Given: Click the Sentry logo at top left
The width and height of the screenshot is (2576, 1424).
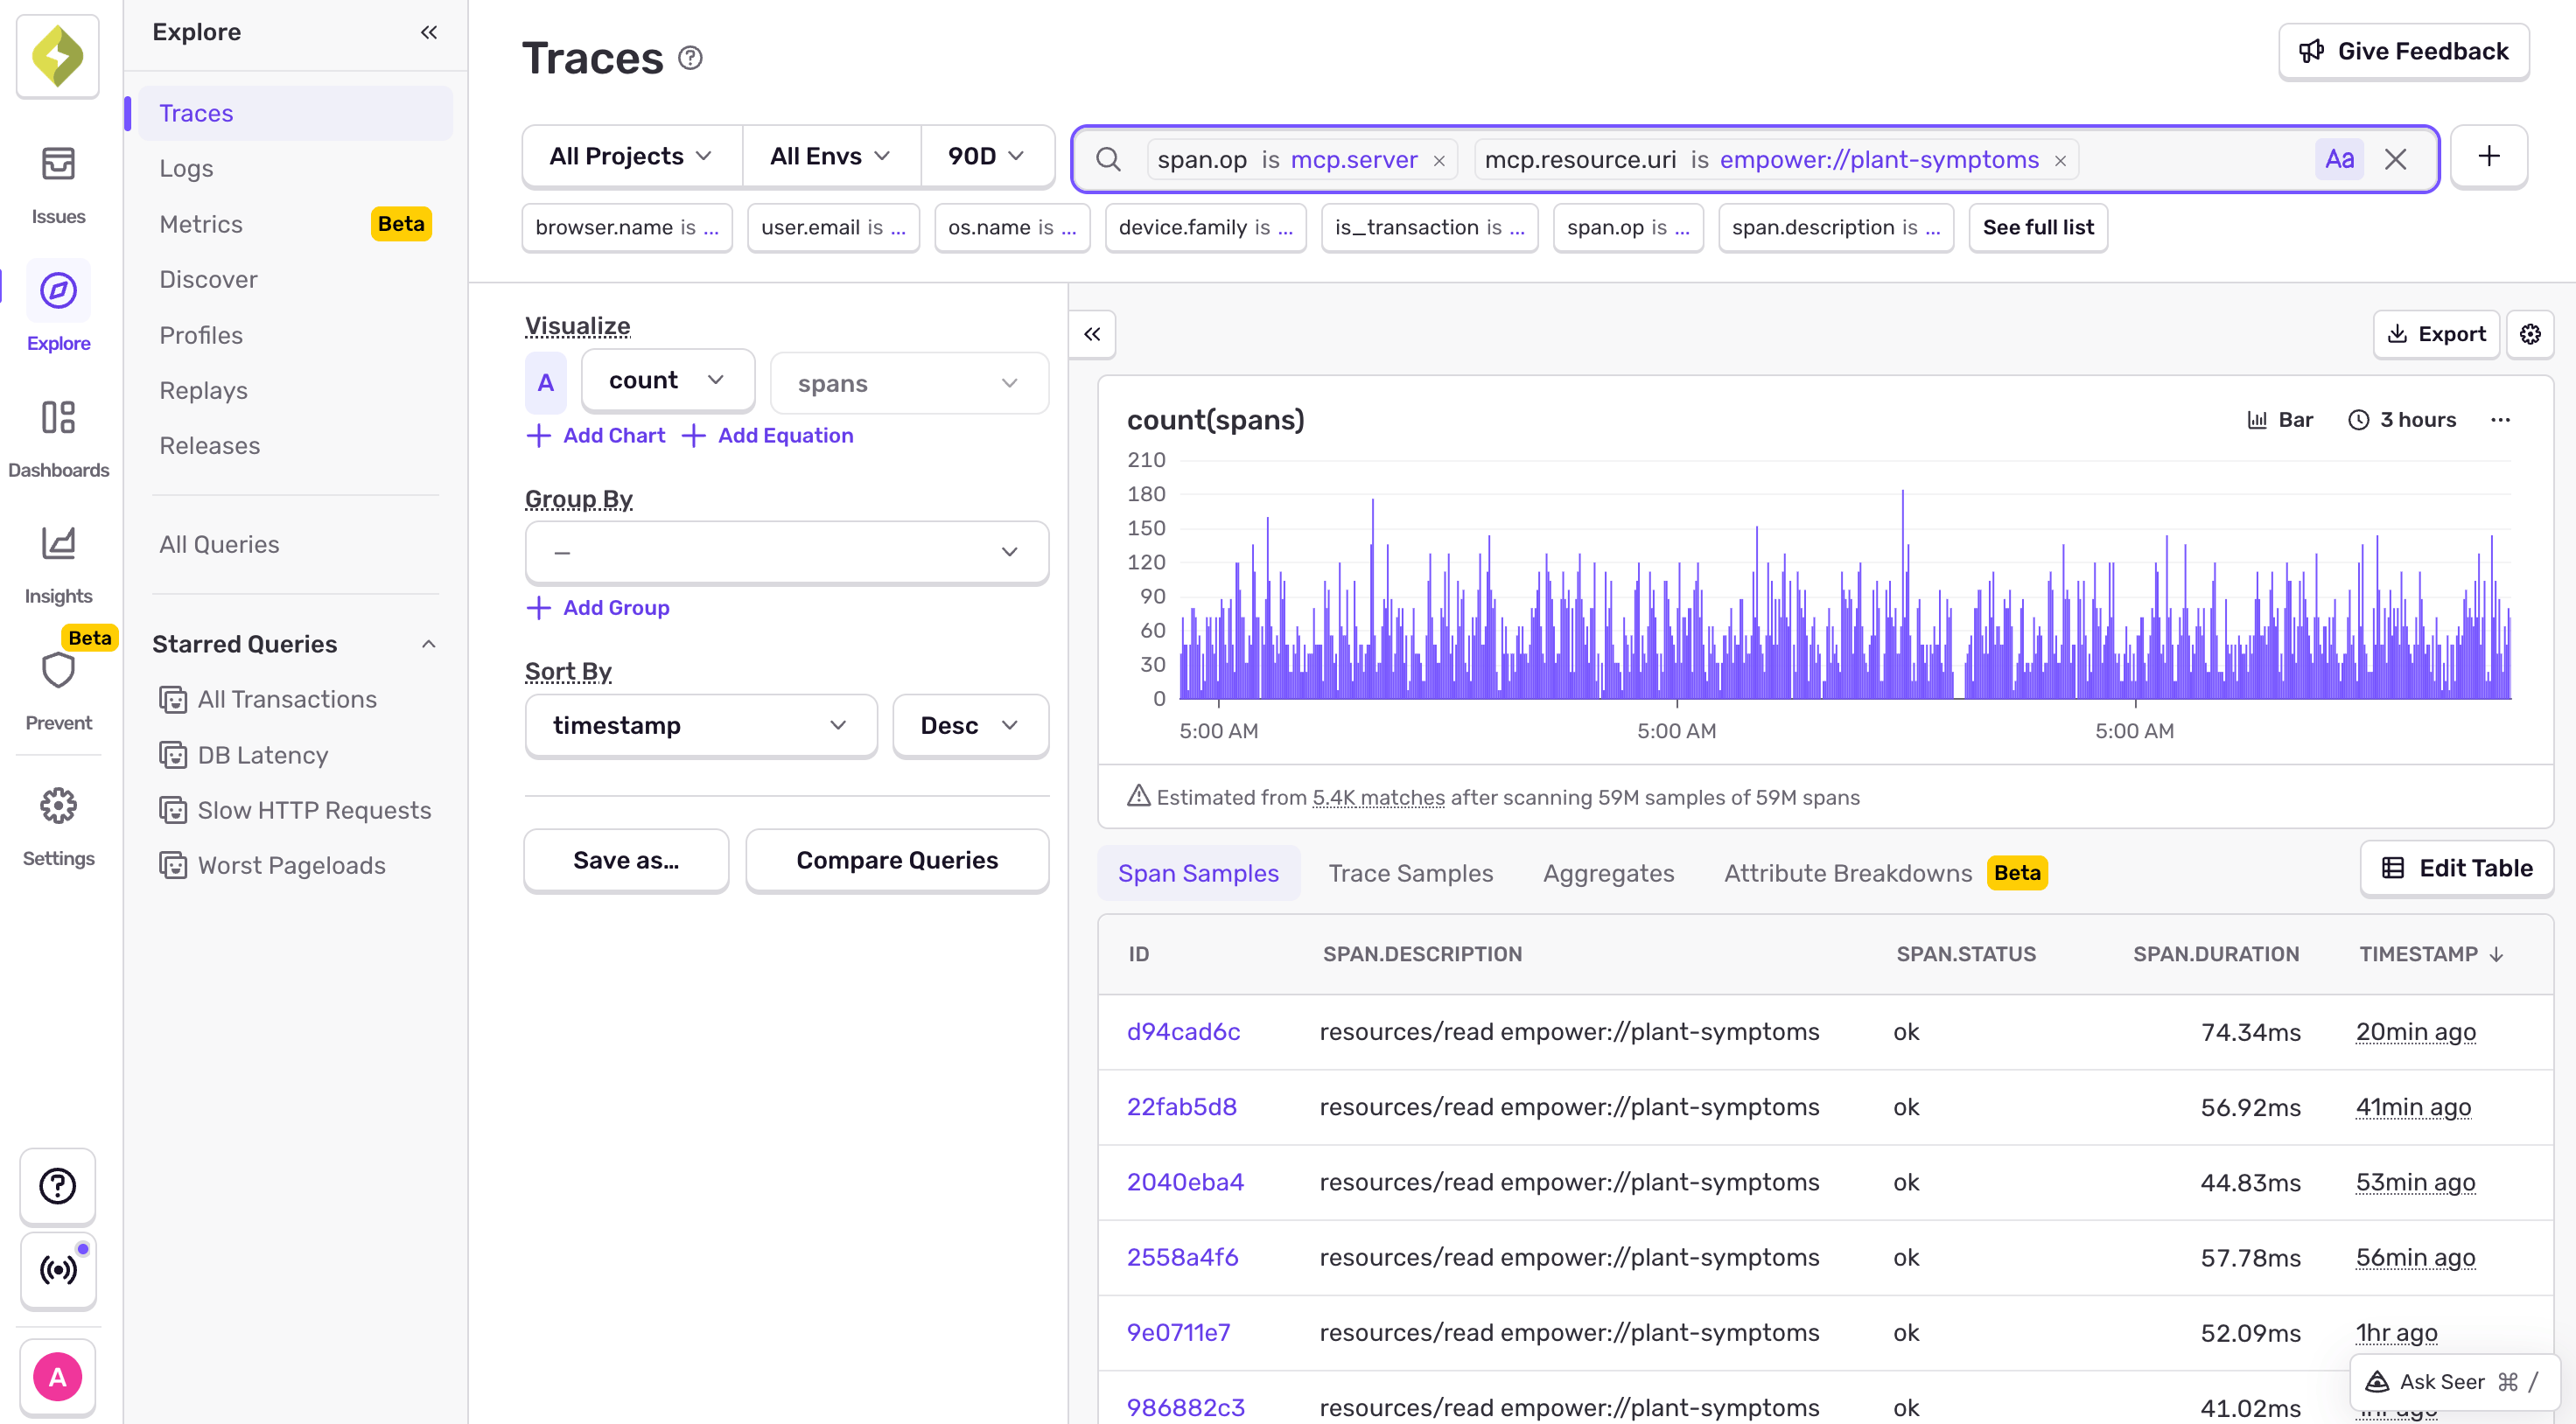Looking at the screenshot, I should [57, 57].
